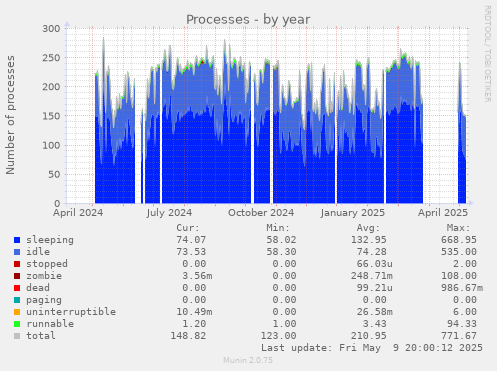Click the 'sleeping' legend label

pyautogui.click(x=50, y=240)
